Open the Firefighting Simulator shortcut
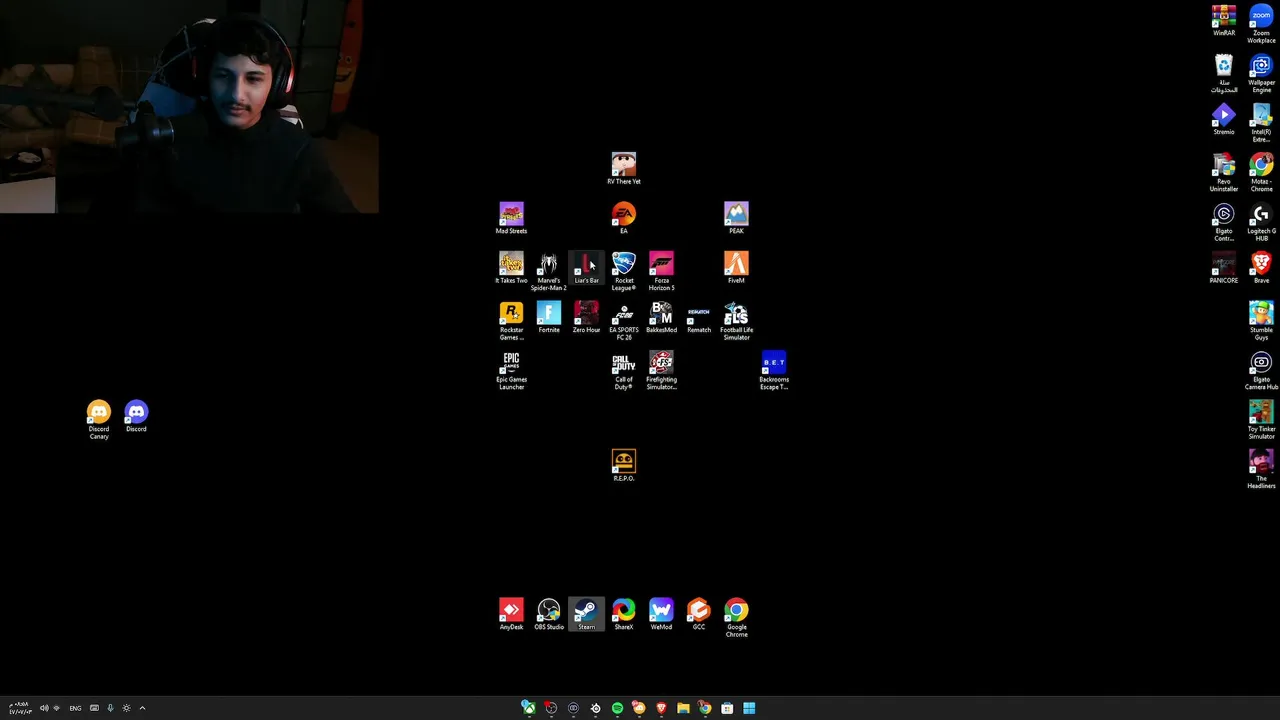This screenshot has width=1280, height=720. 661,371
